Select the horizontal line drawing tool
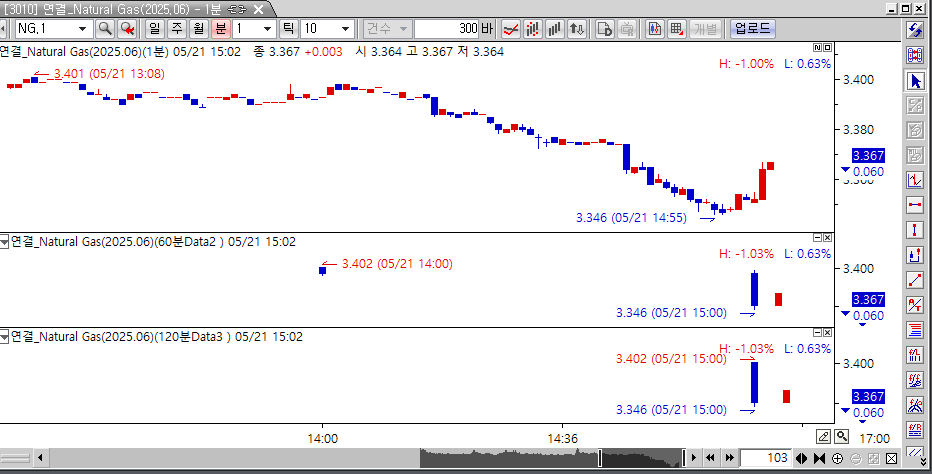 point(914,205)
